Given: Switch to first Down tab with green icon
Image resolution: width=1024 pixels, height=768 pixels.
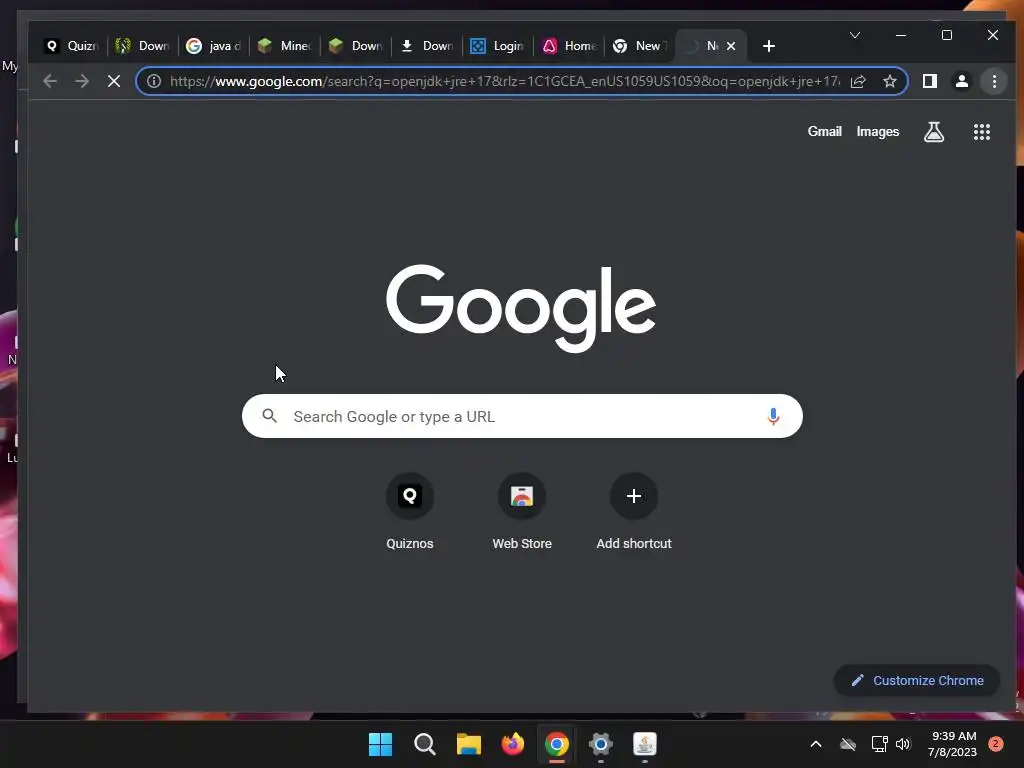Looking at the screenshot, I should 142,46.
